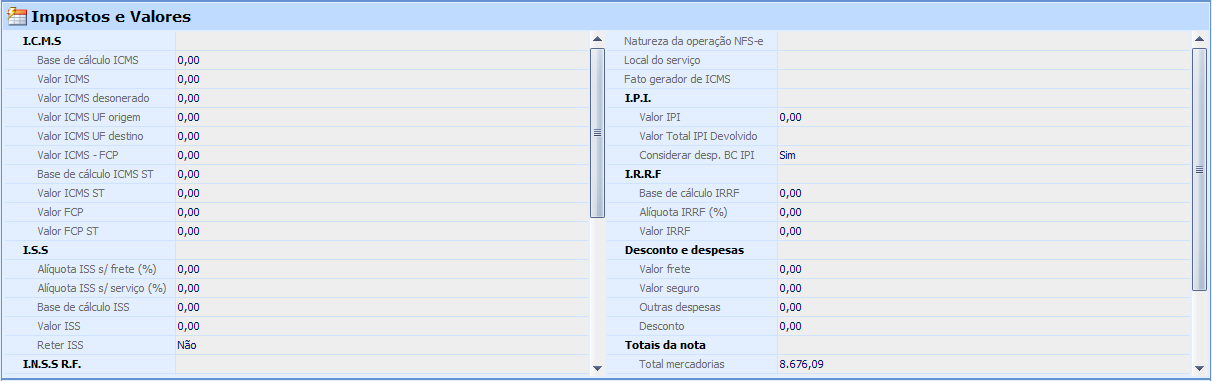Edit the Valor IPI value field
This screenshot has height=381, width=1212.
984,117
